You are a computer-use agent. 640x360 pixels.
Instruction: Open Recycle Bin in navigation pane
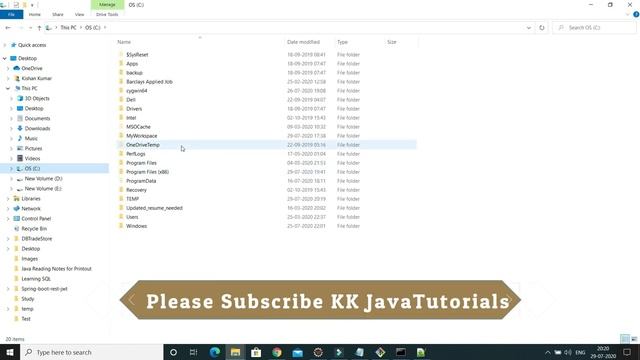[34, 229]
